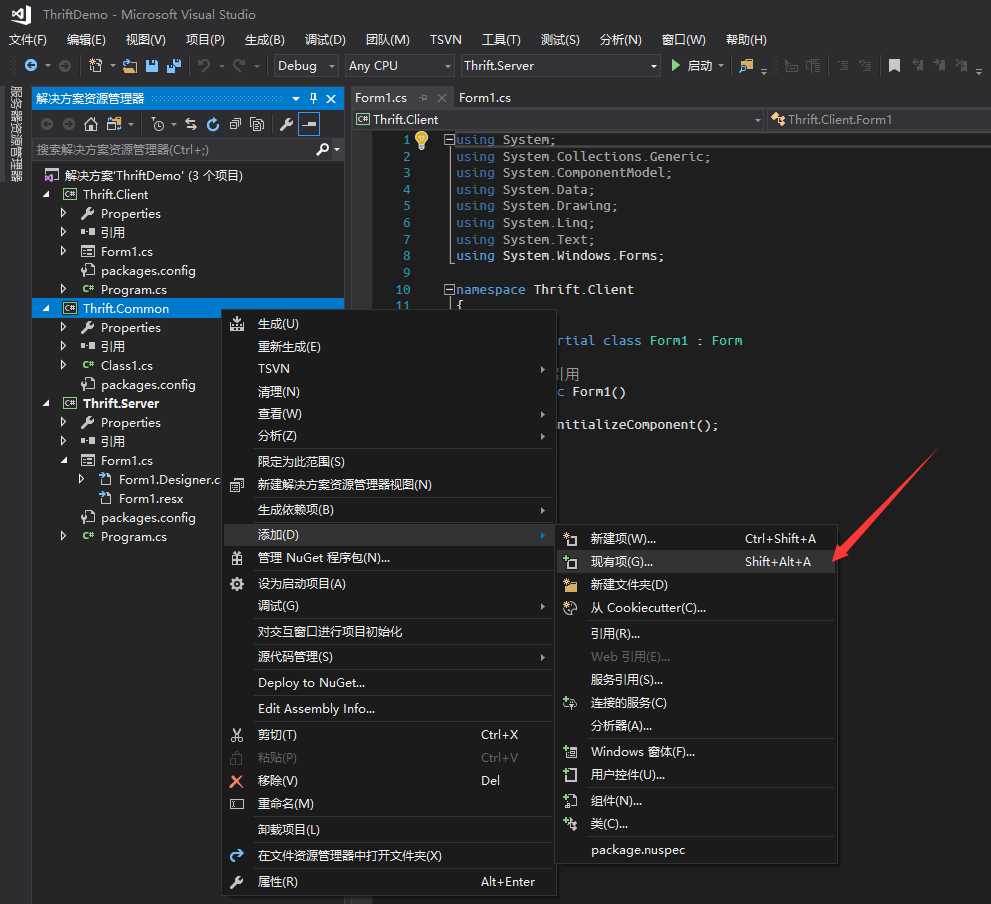Click 属性(R) context menu item
This screenshot has width=991, height=904.
389,882
